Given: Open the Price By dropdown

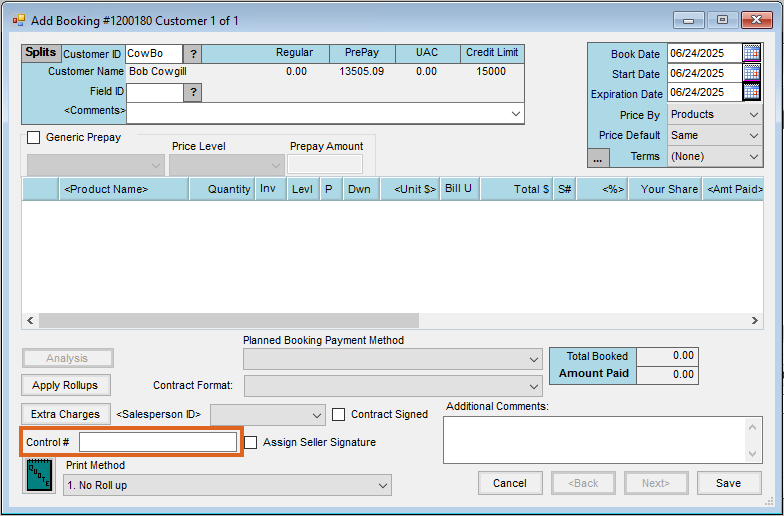Looking at the screenshot, I should pyautogui.click(x=714, y=114).
